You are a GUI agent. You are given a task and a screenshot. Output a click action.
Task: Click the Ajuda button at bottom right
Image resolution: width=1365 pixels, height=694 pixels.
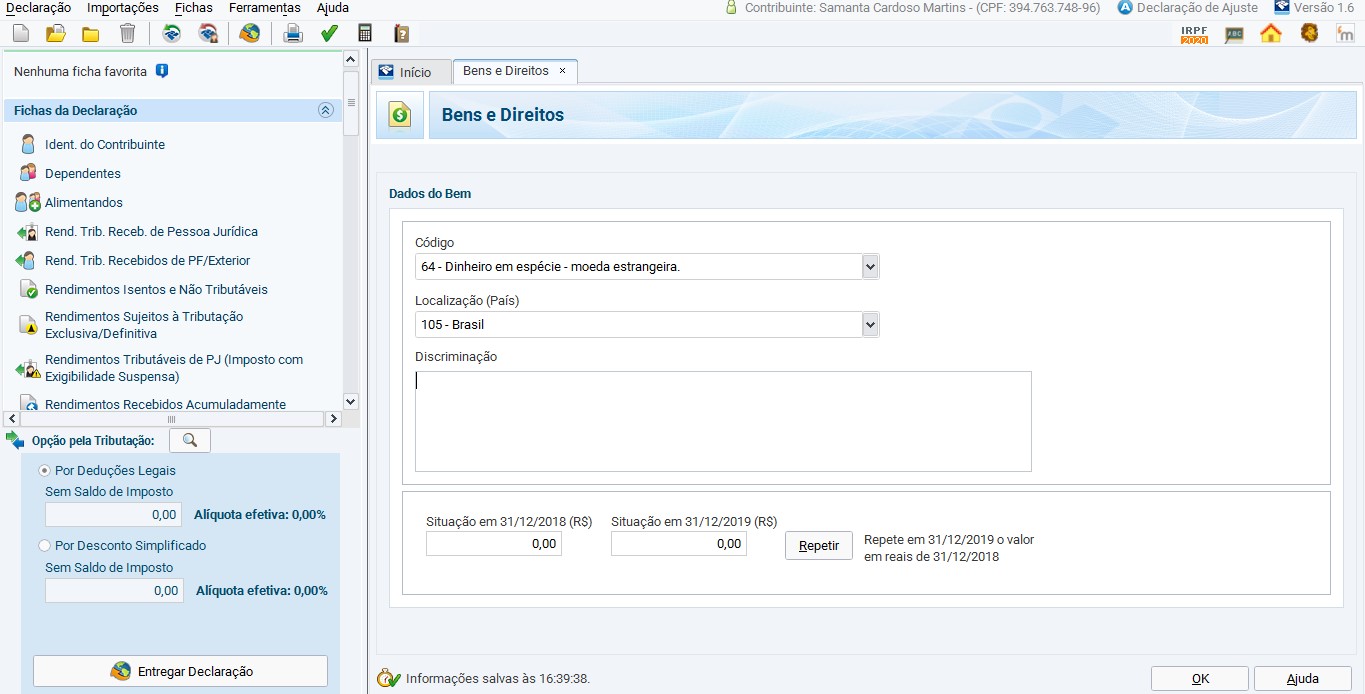click(x=1302, y=679)
